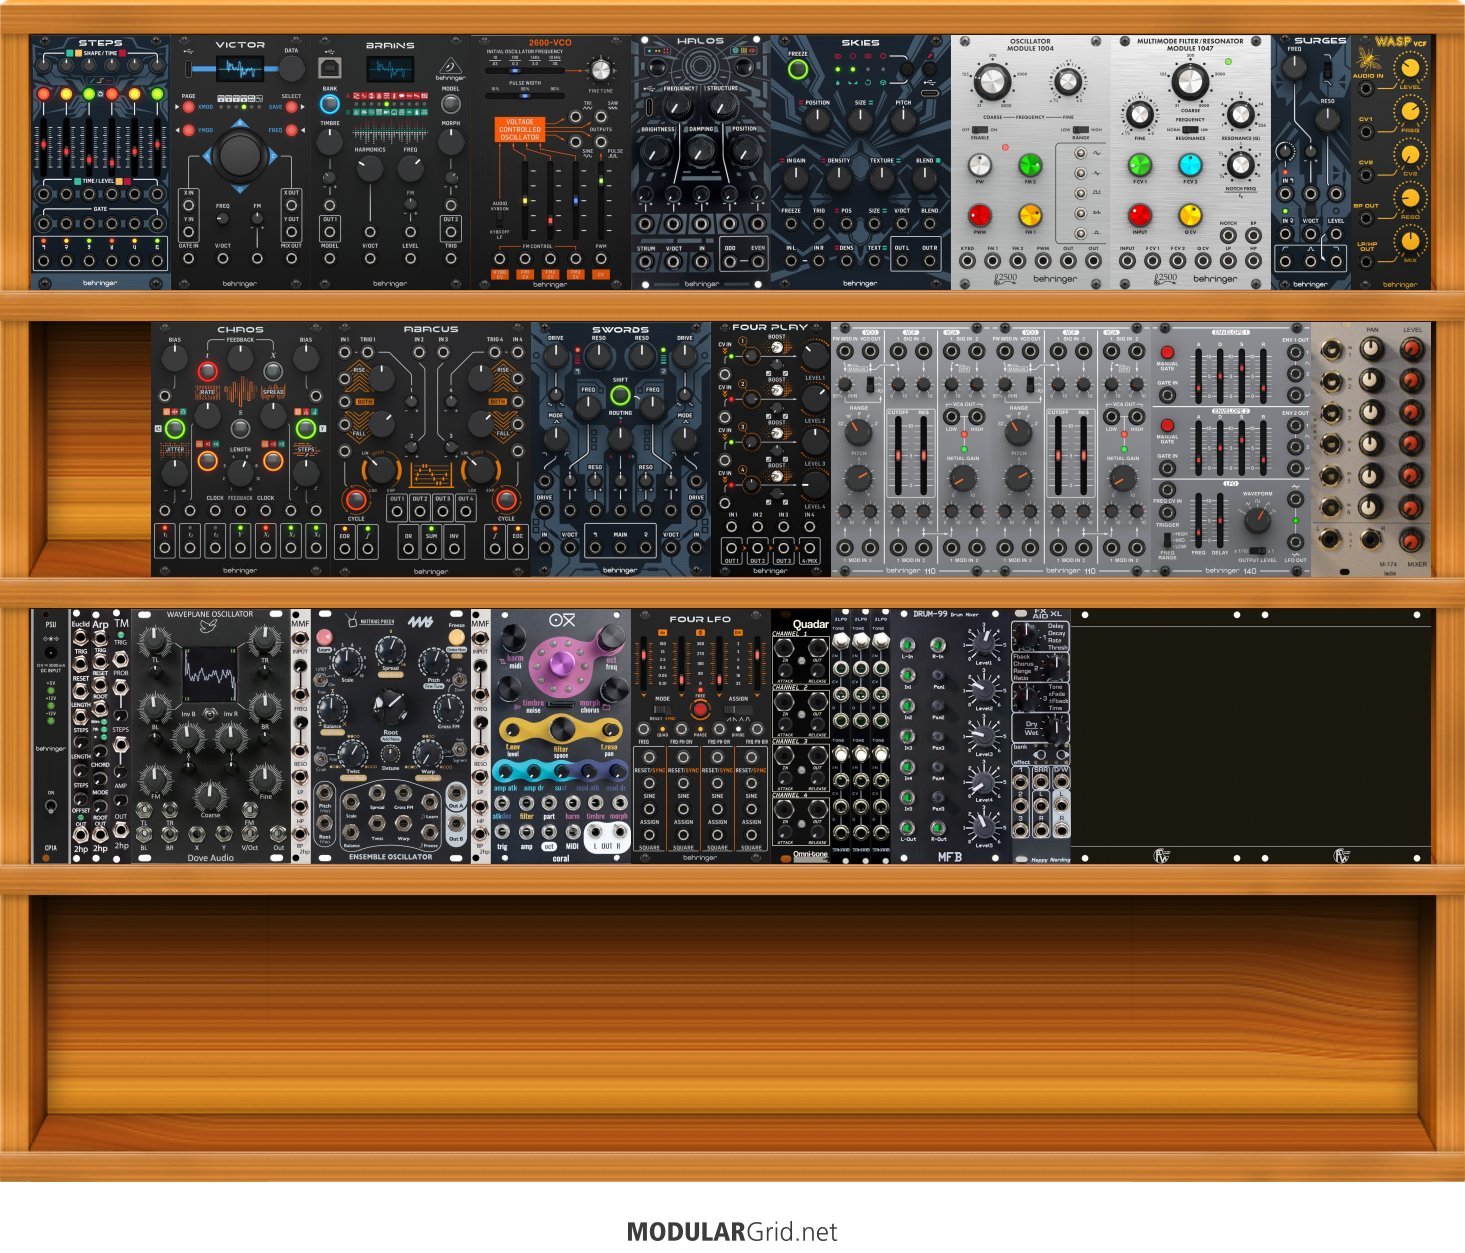Image resolution: width=1465 pixels, height=1253 pixels.
Task: Click the large joystick on Victor
Action: [238, 155]
